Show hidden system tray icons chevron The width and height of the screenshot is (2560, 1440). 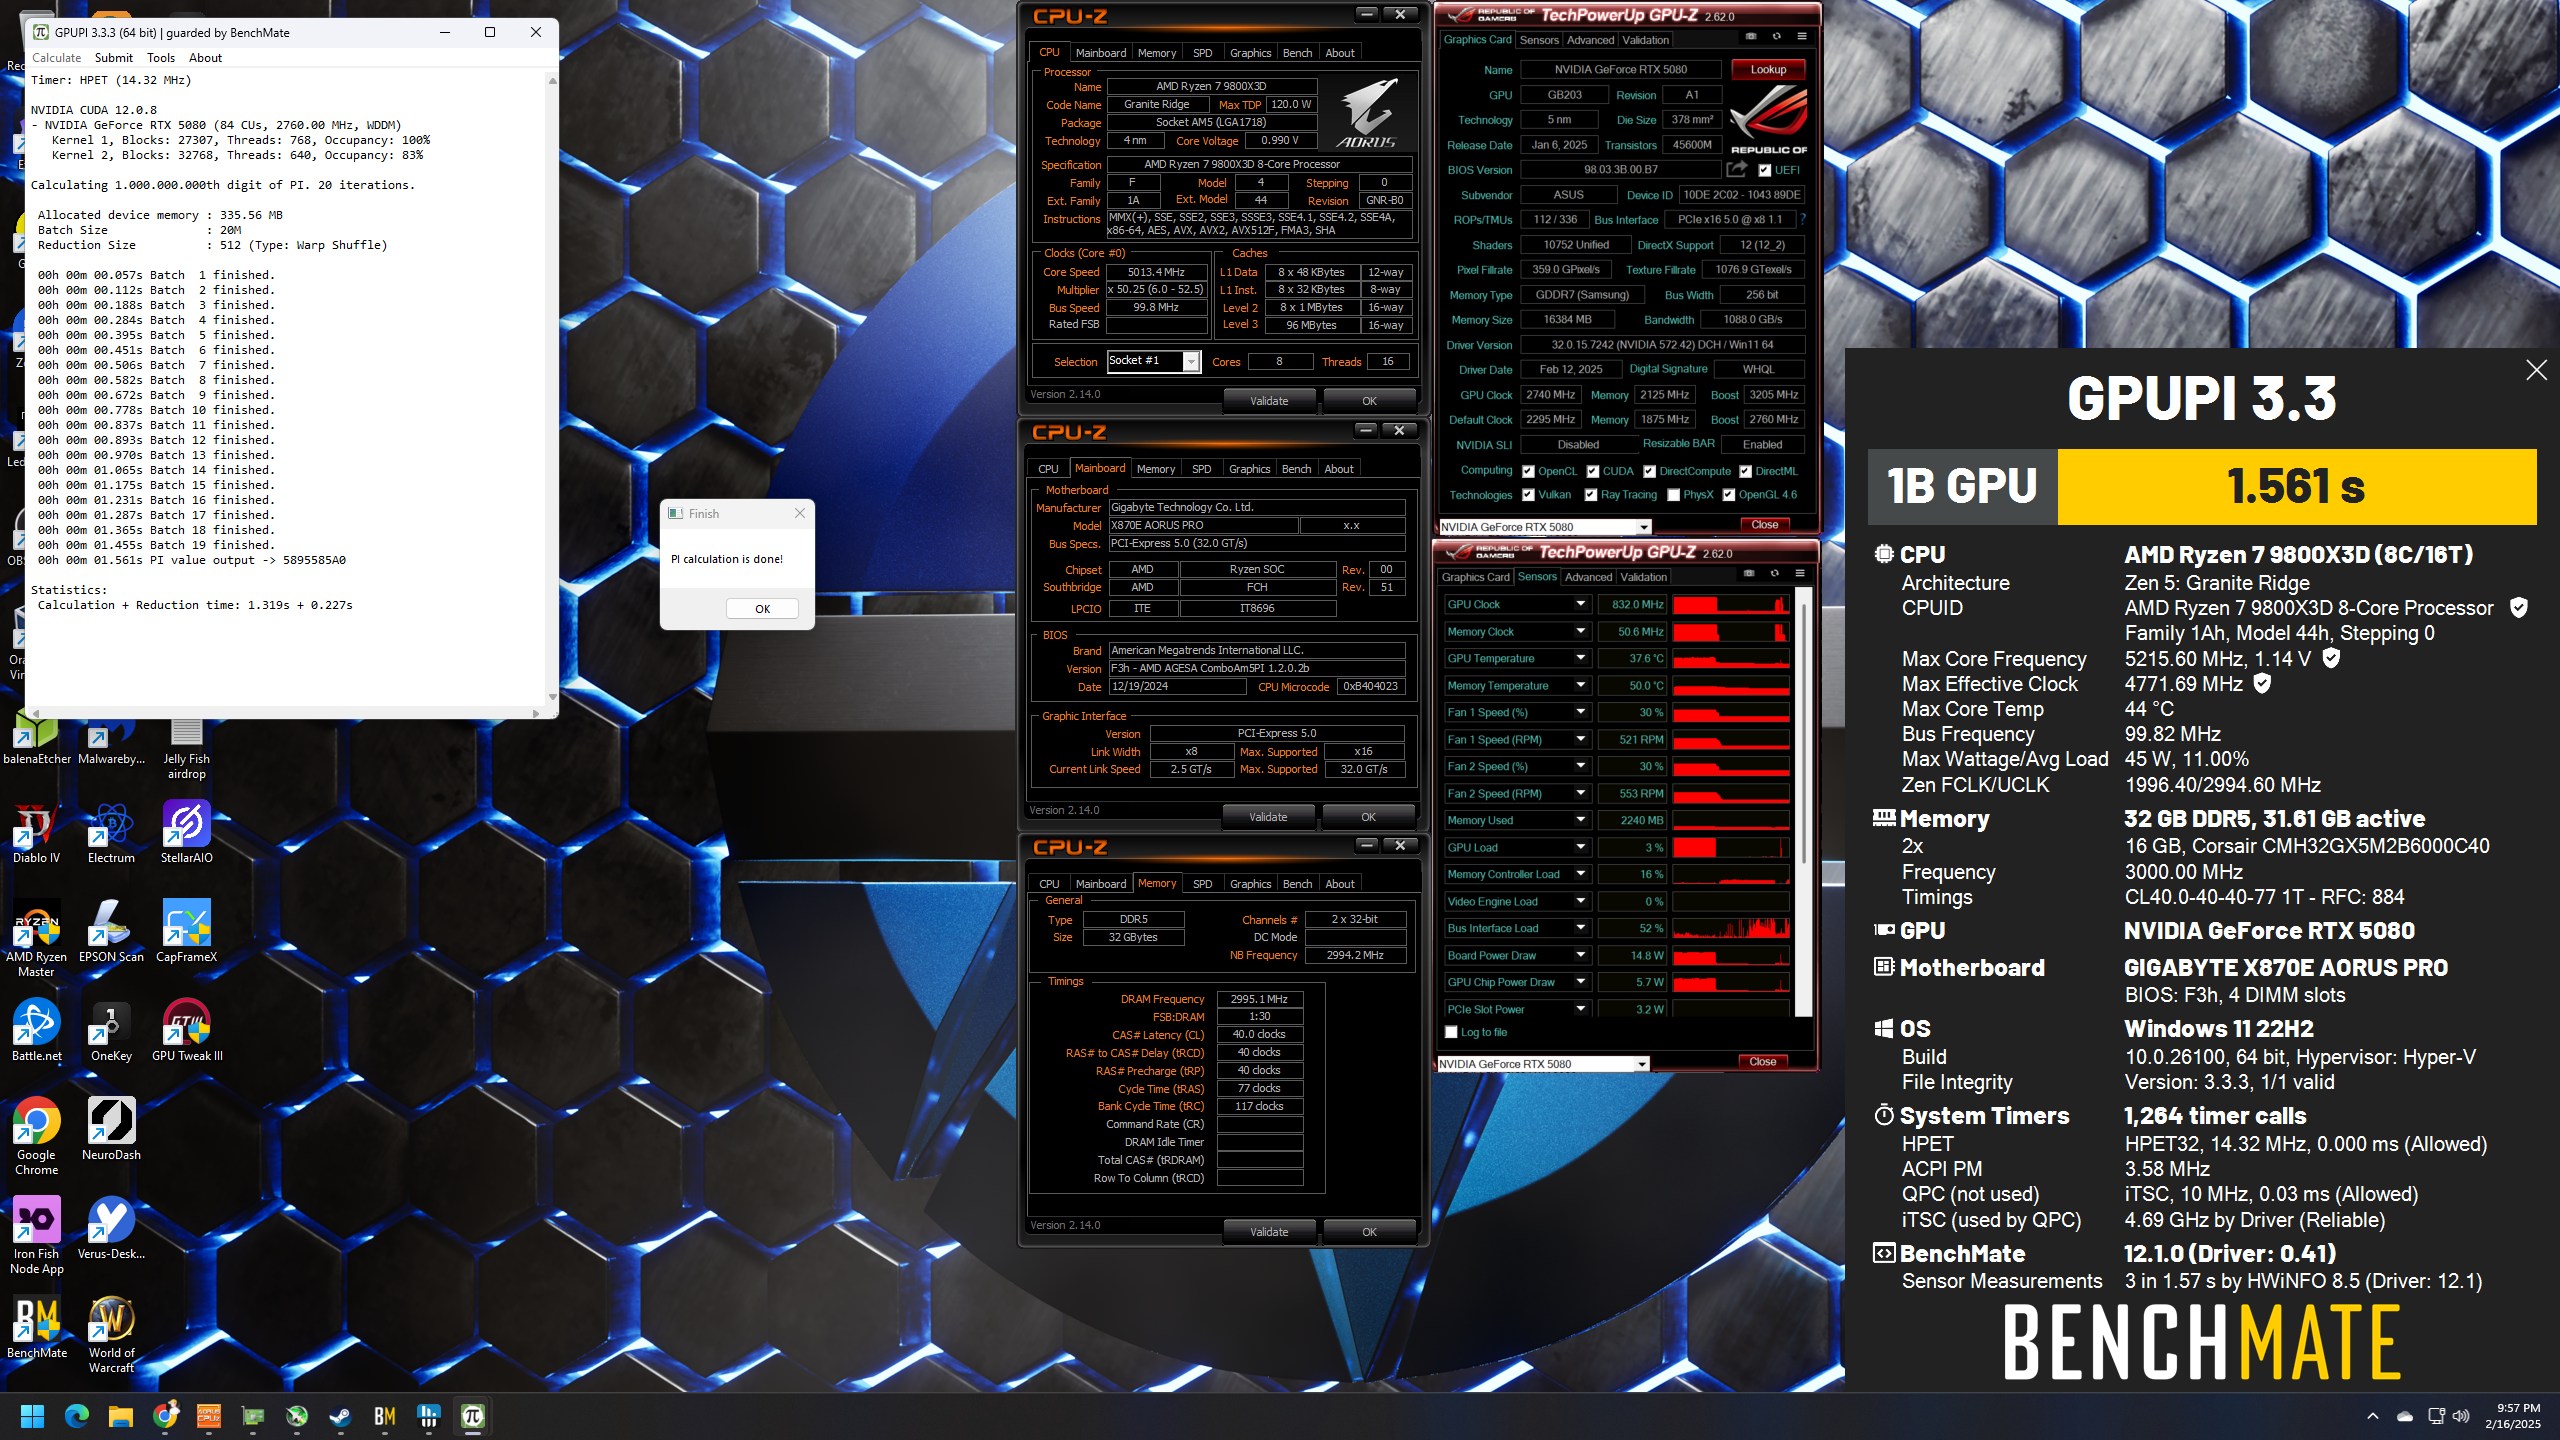(2372, 1416)
